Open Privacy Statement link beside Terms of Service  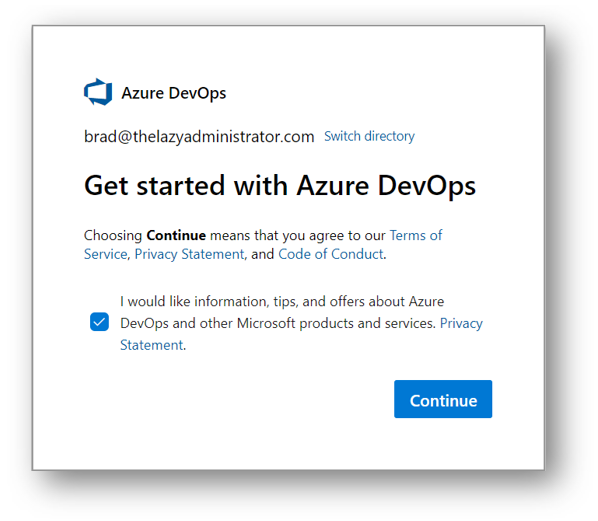[190, 254]
